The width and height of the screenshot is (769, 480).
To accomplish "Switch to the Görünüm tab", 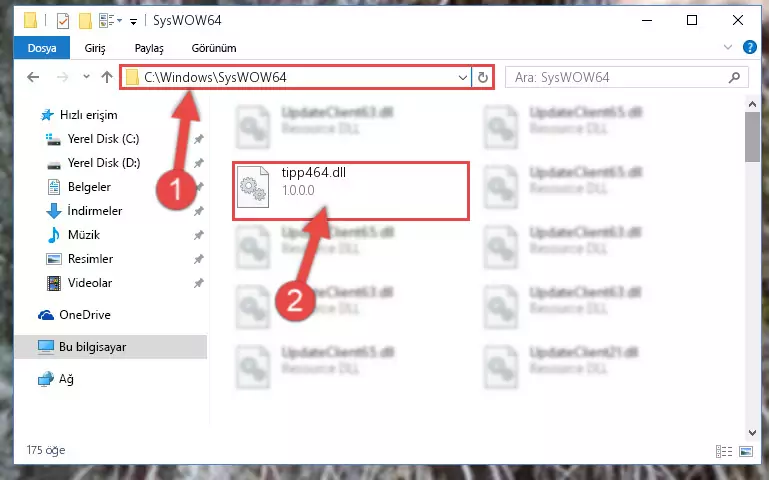I will [x=214, y=48].
